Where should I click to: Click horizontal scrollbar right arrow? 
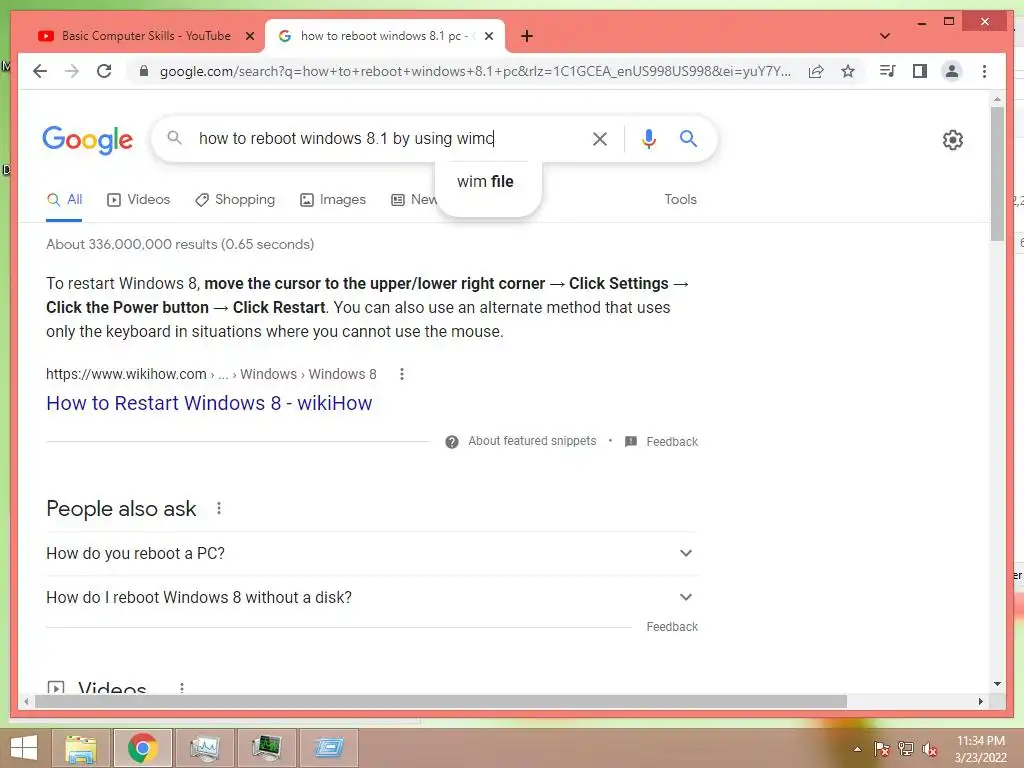click(x=981, y=701)
